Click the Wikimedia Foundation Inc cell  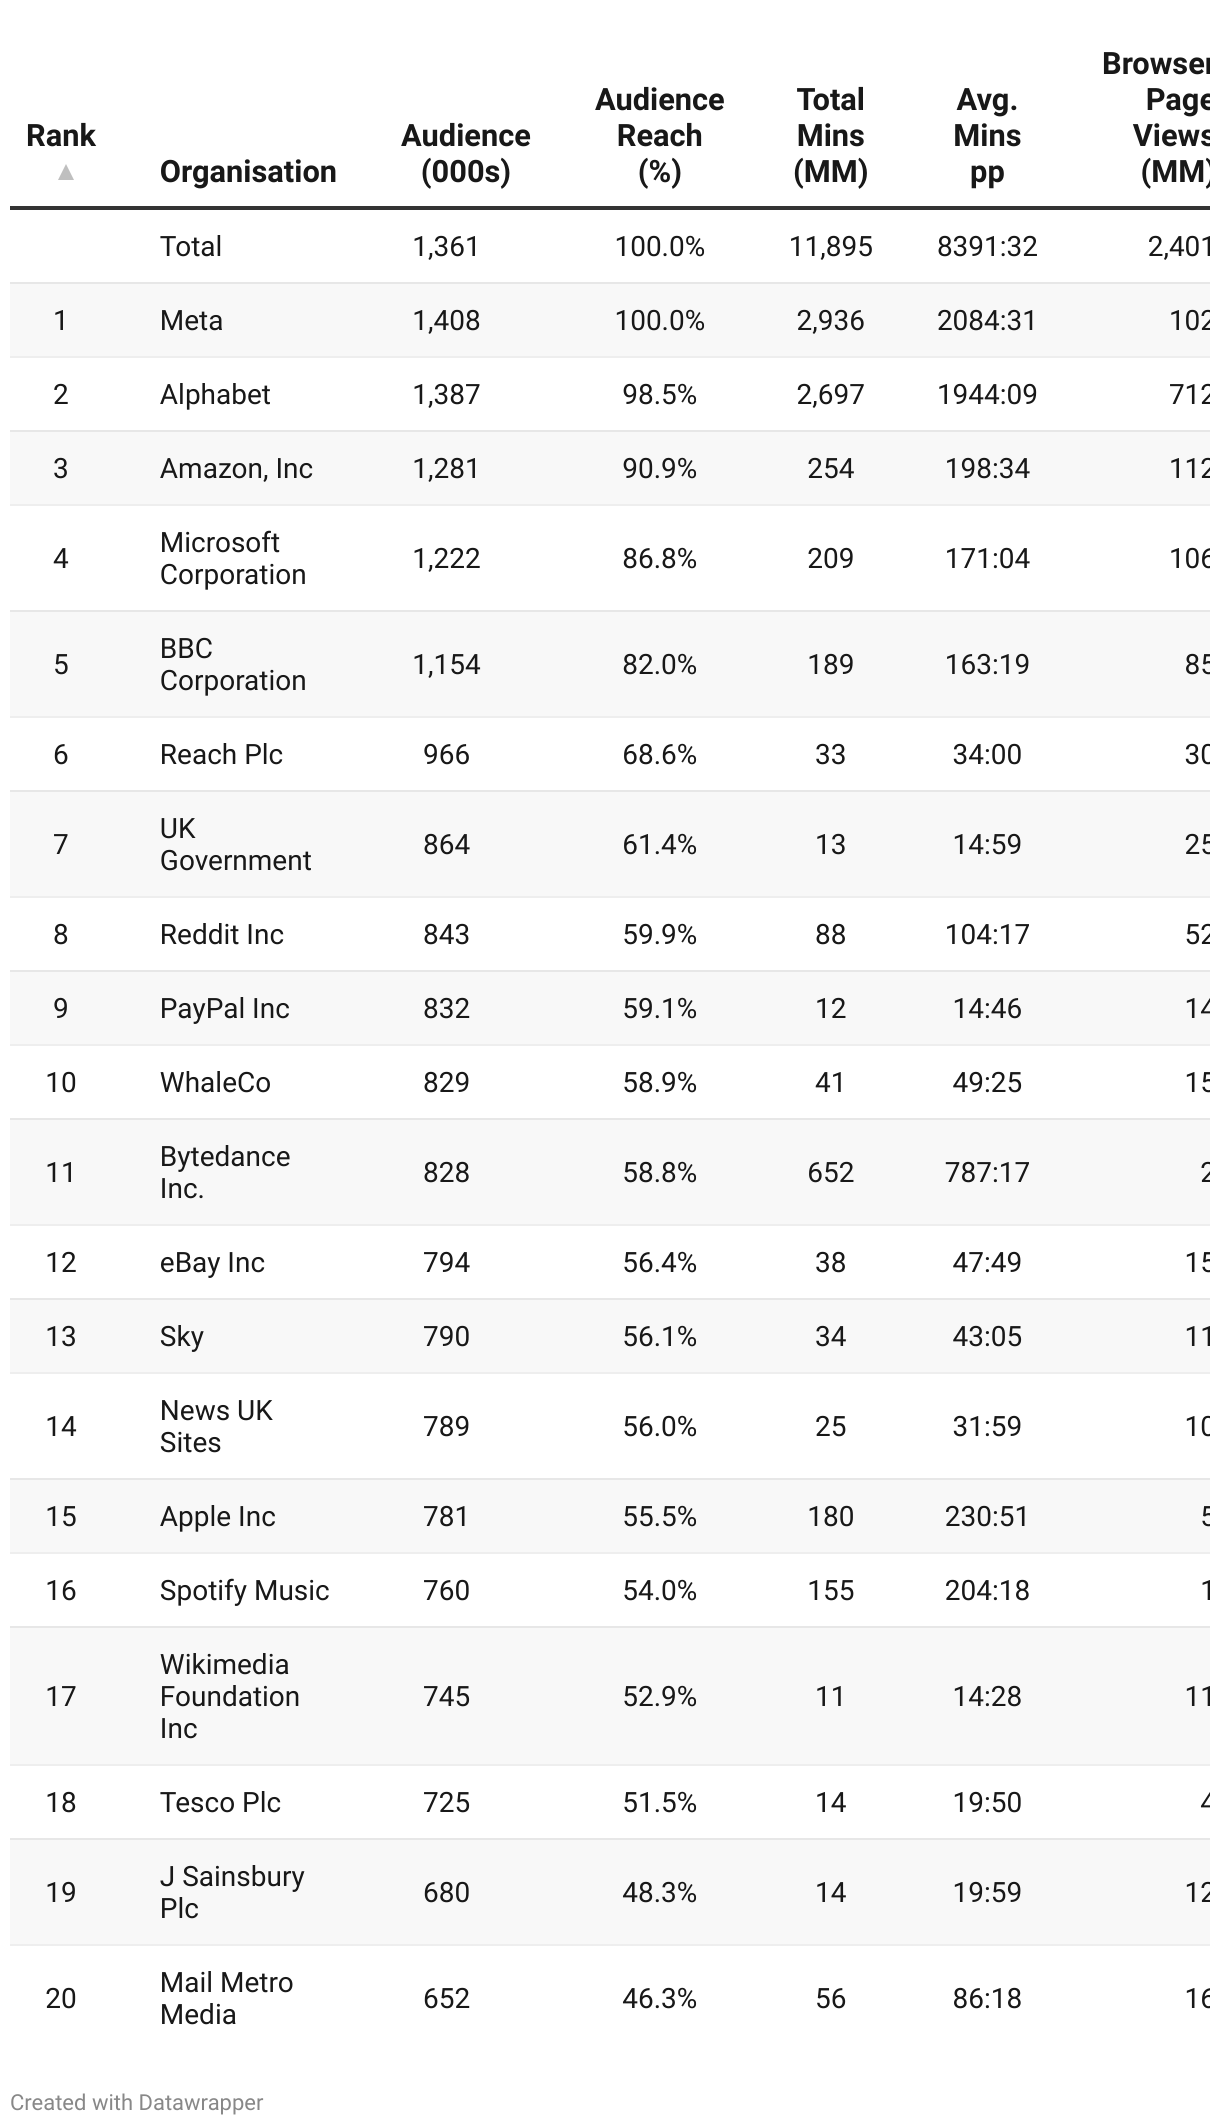point(229,1696)
